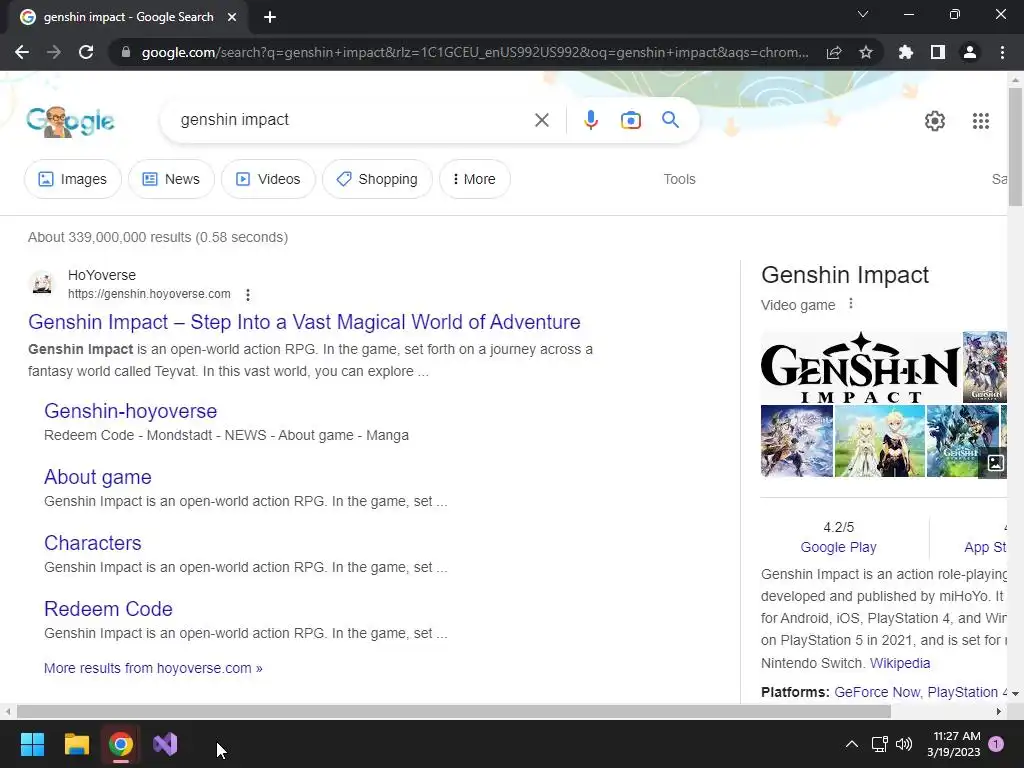Go back to the previous page
Viewport: 1024px width, 768px height.
click(x=22, y=52)
